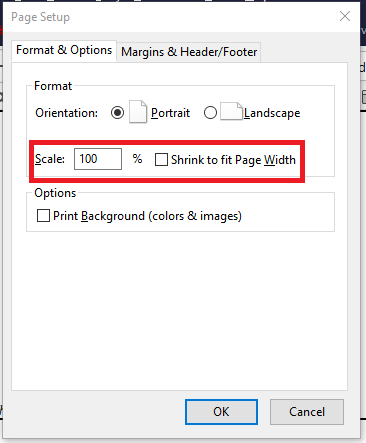
Task: Select the Portrait orientation radio button
Action: [117, 113]
